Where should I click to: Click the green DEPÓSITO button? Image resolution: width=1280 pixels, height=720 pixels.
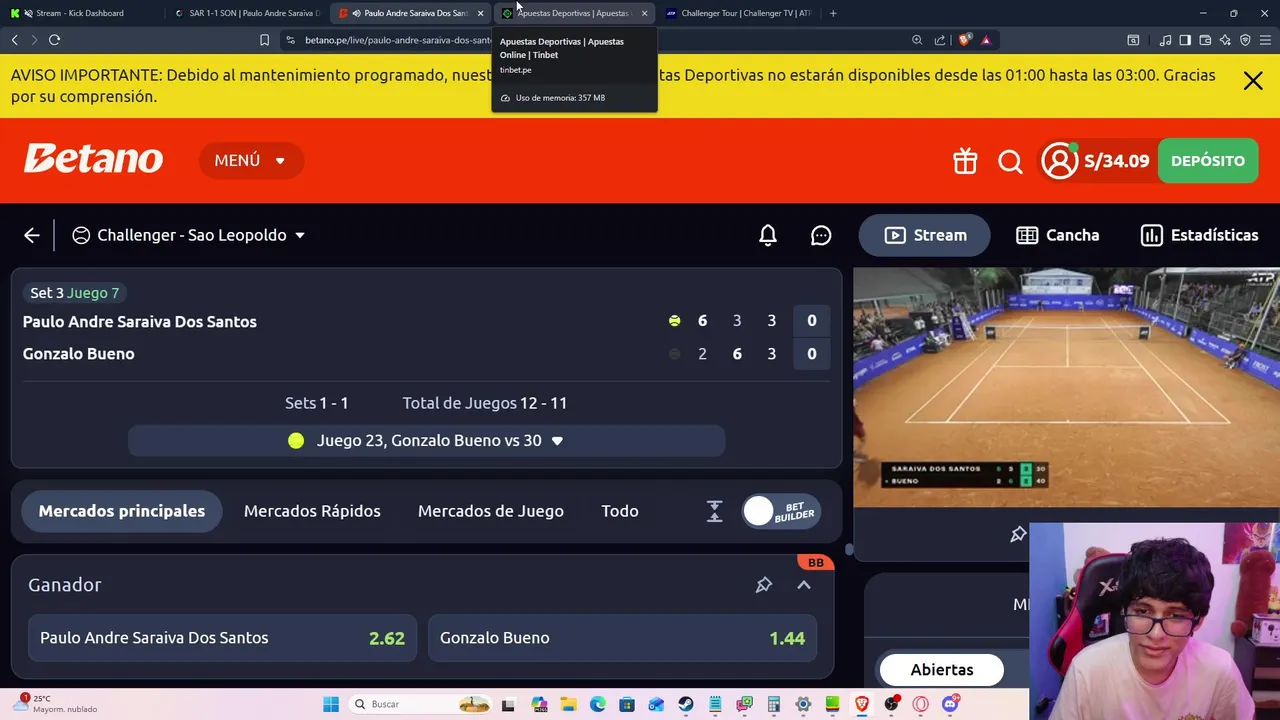coord(1208,161)
